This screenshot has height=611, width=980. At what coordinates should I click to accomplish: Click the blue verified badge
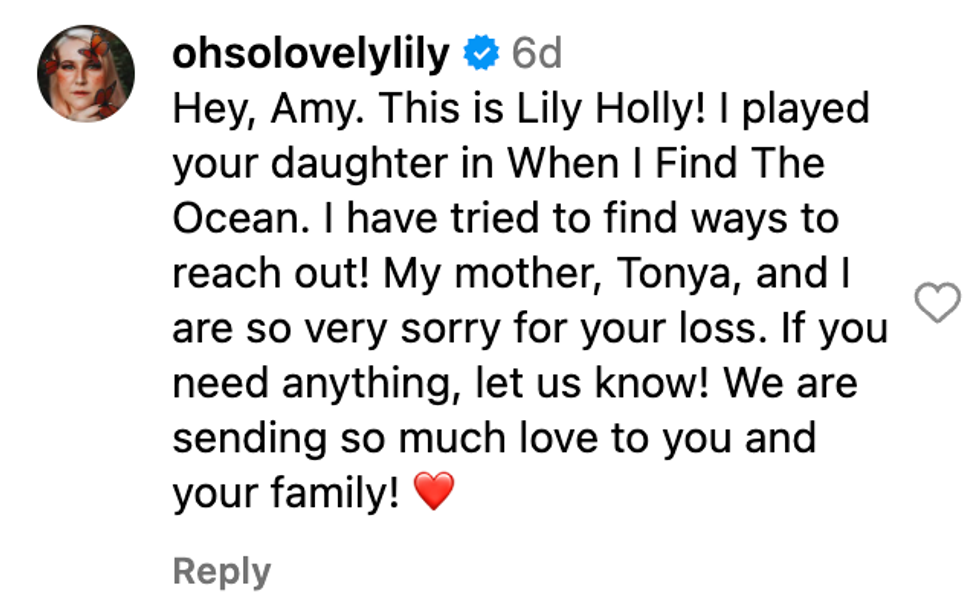click(482, 55)
